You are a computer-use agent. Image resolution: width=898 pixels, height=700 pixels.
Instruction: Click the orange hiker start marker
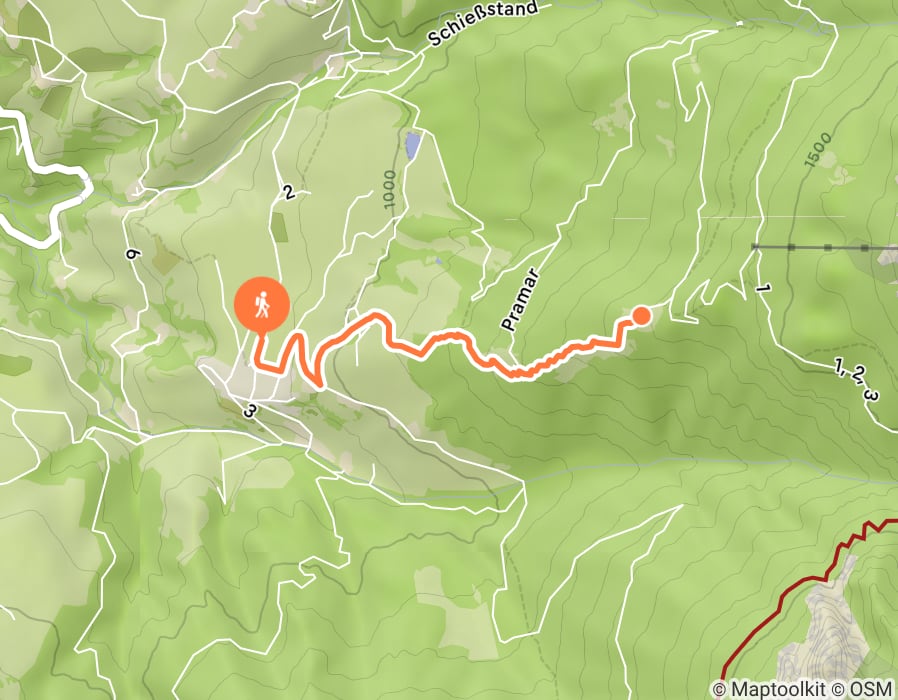(262, 305)
